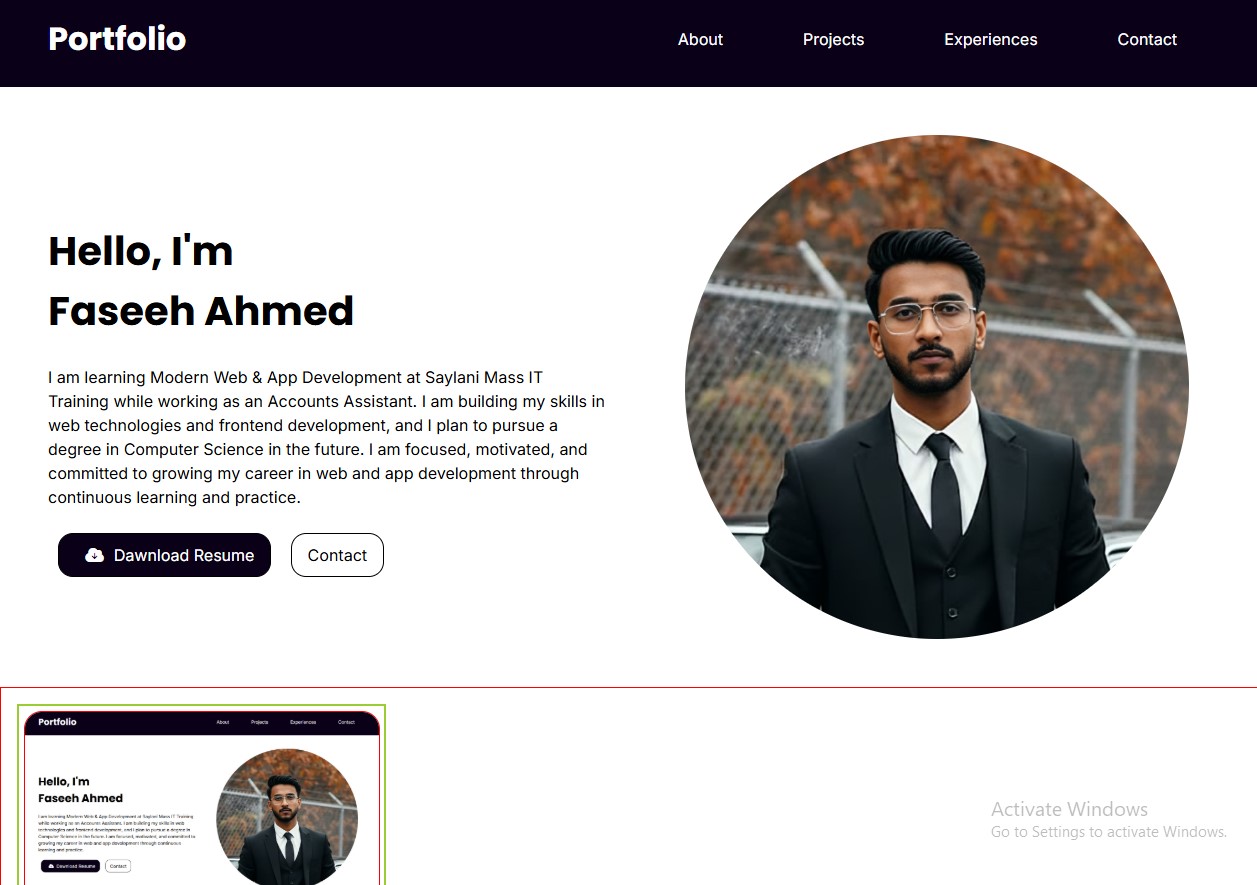
Task: Click the outlined Contact button below bio
Action: 337,555
